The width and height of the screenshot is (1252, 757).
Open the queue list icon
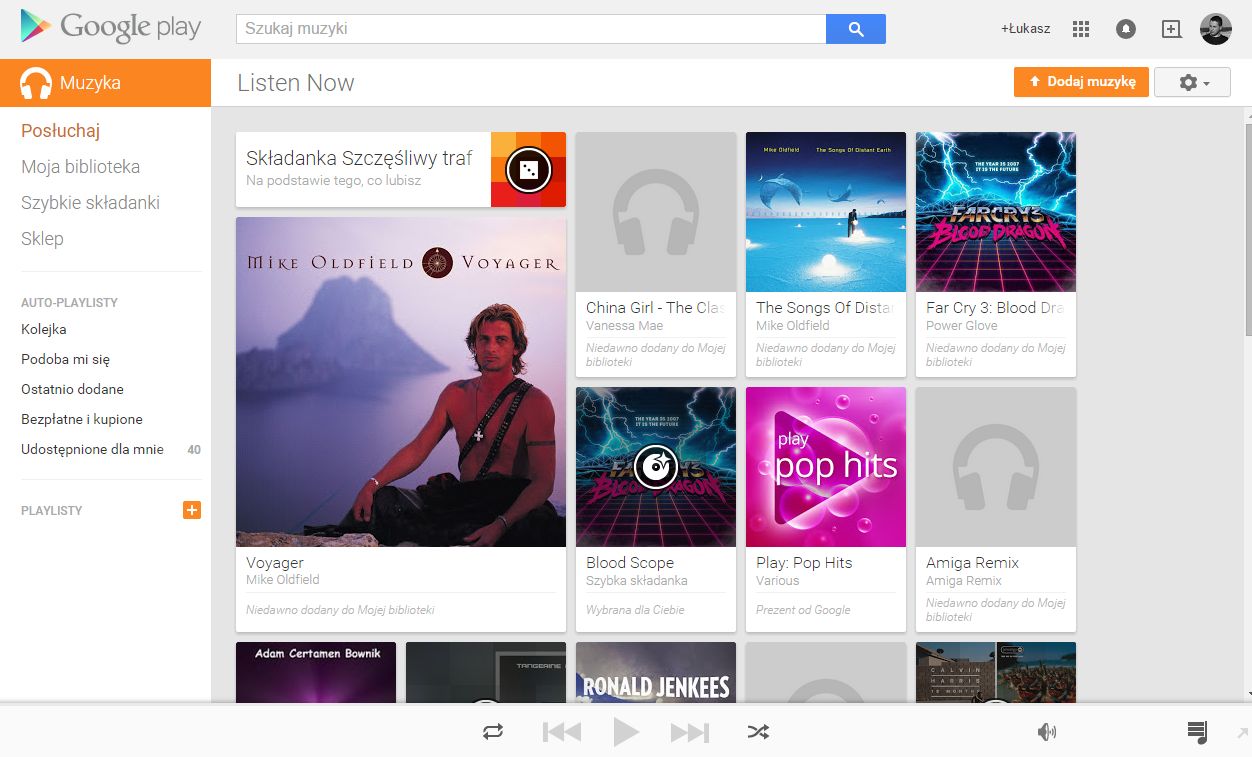[1197, 732]
